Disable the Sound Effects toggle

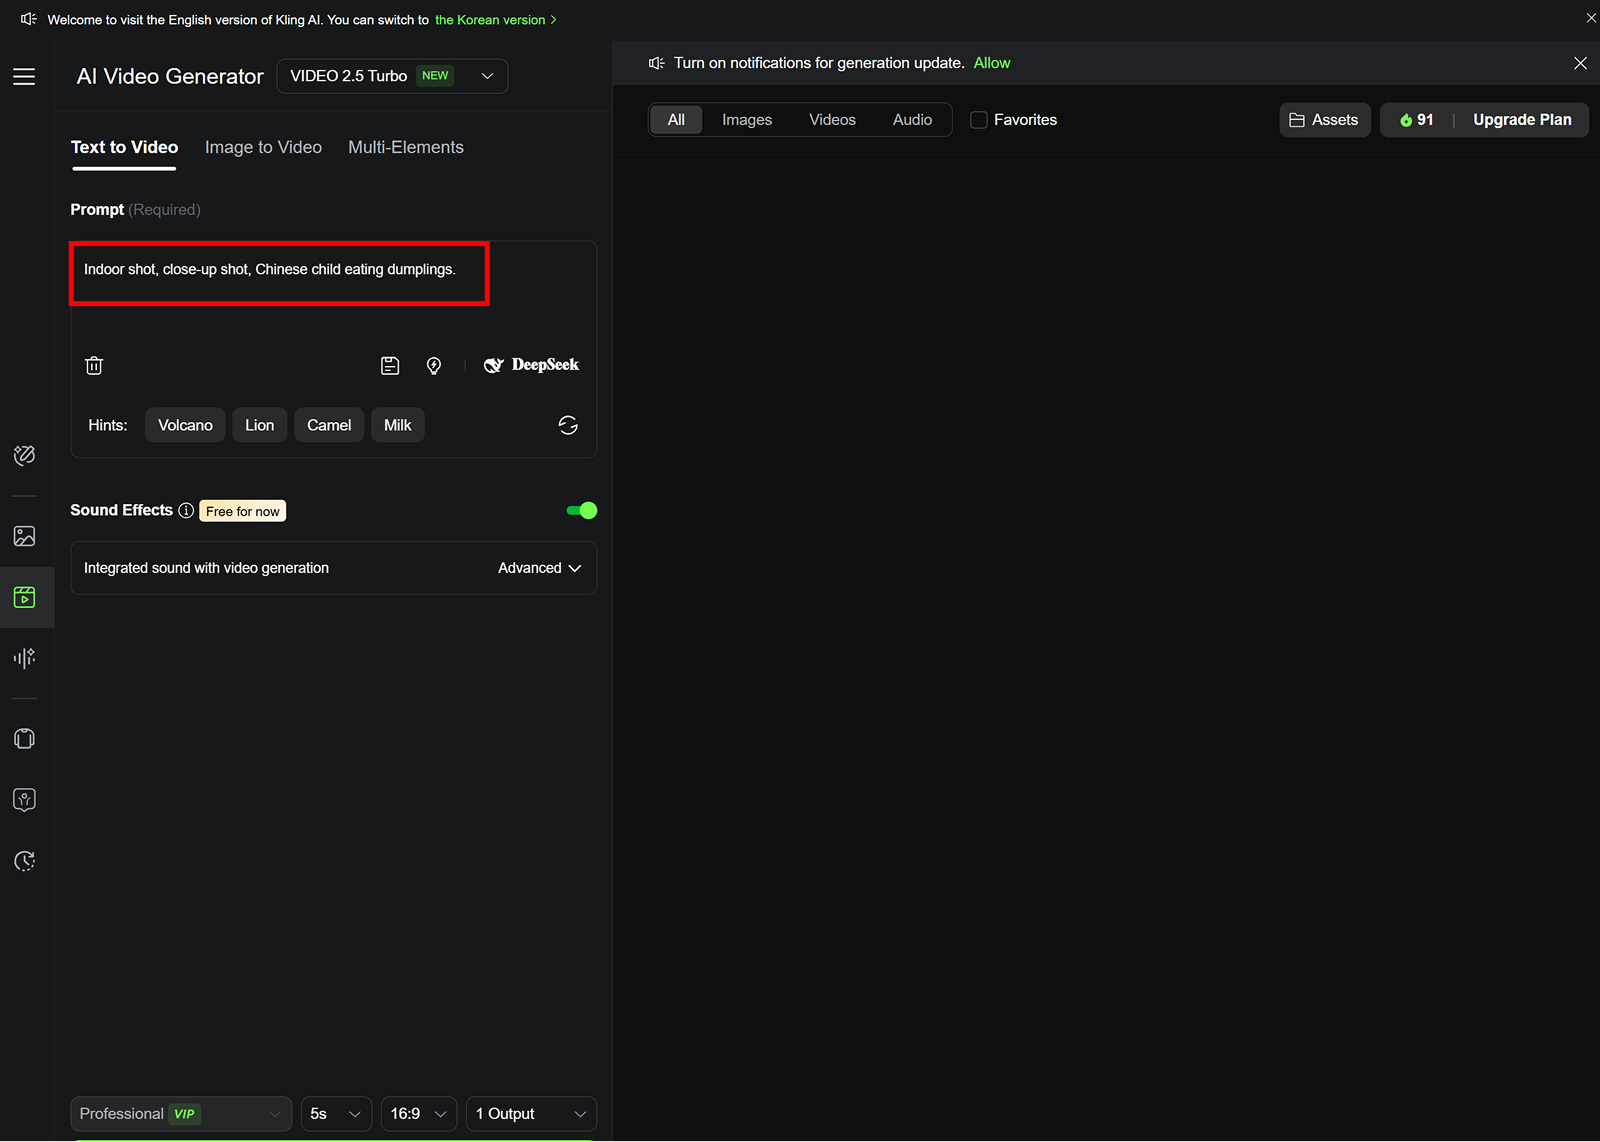click(x=581, y=510)
